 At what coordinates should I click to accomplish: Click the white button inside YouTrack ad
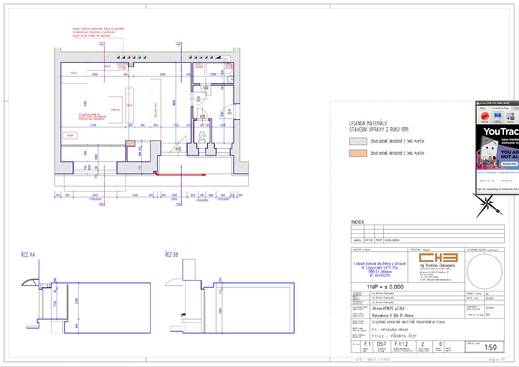click(x=510, y=164)
